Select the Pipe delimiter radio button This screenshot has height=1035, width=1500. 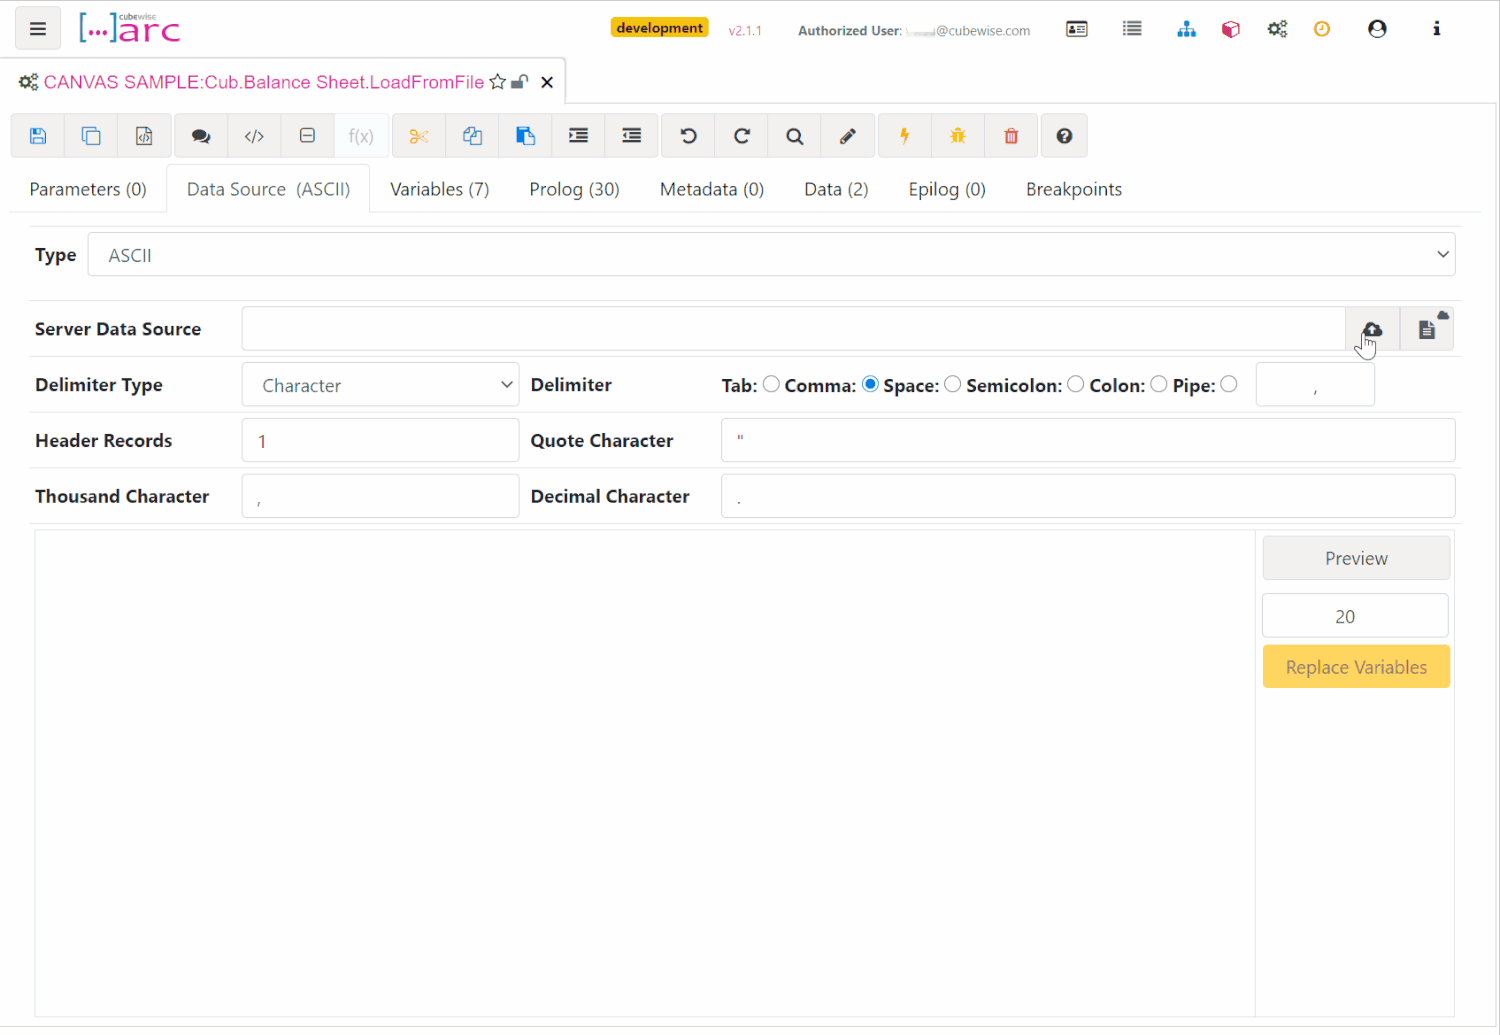tap(1229, 384)
